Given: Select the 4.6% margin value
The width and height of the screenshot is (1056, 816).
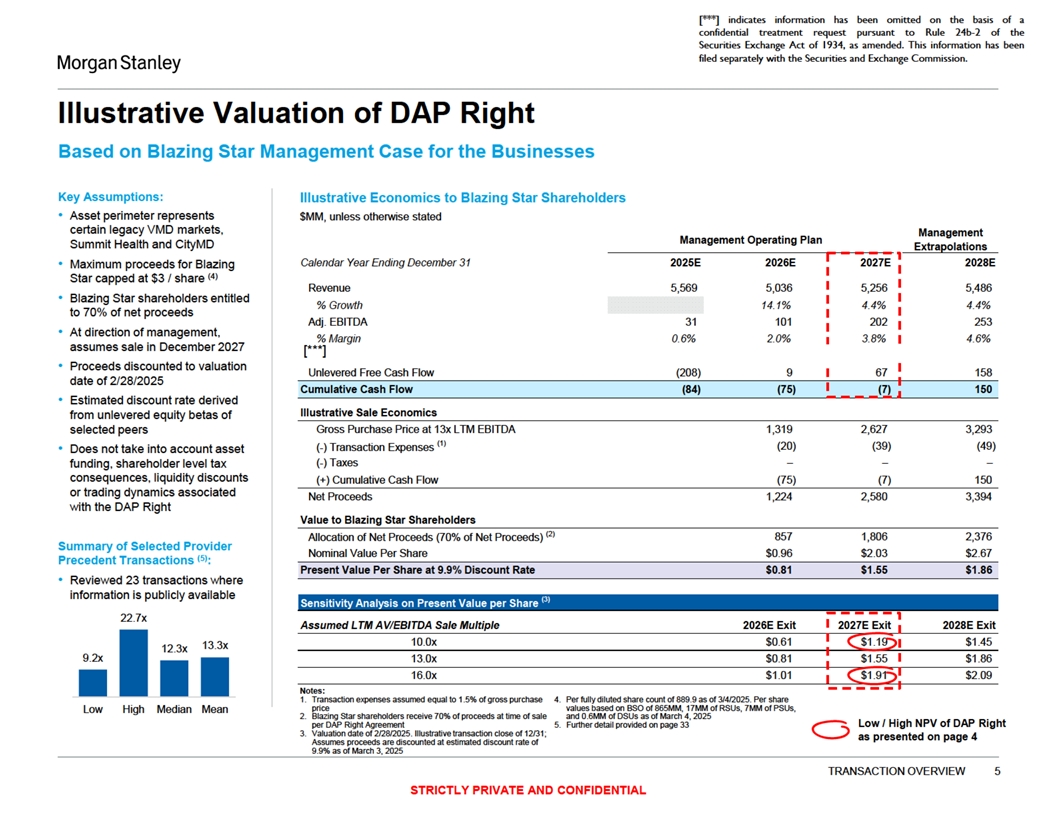Looking at the screenshot, I should [978, 339].
